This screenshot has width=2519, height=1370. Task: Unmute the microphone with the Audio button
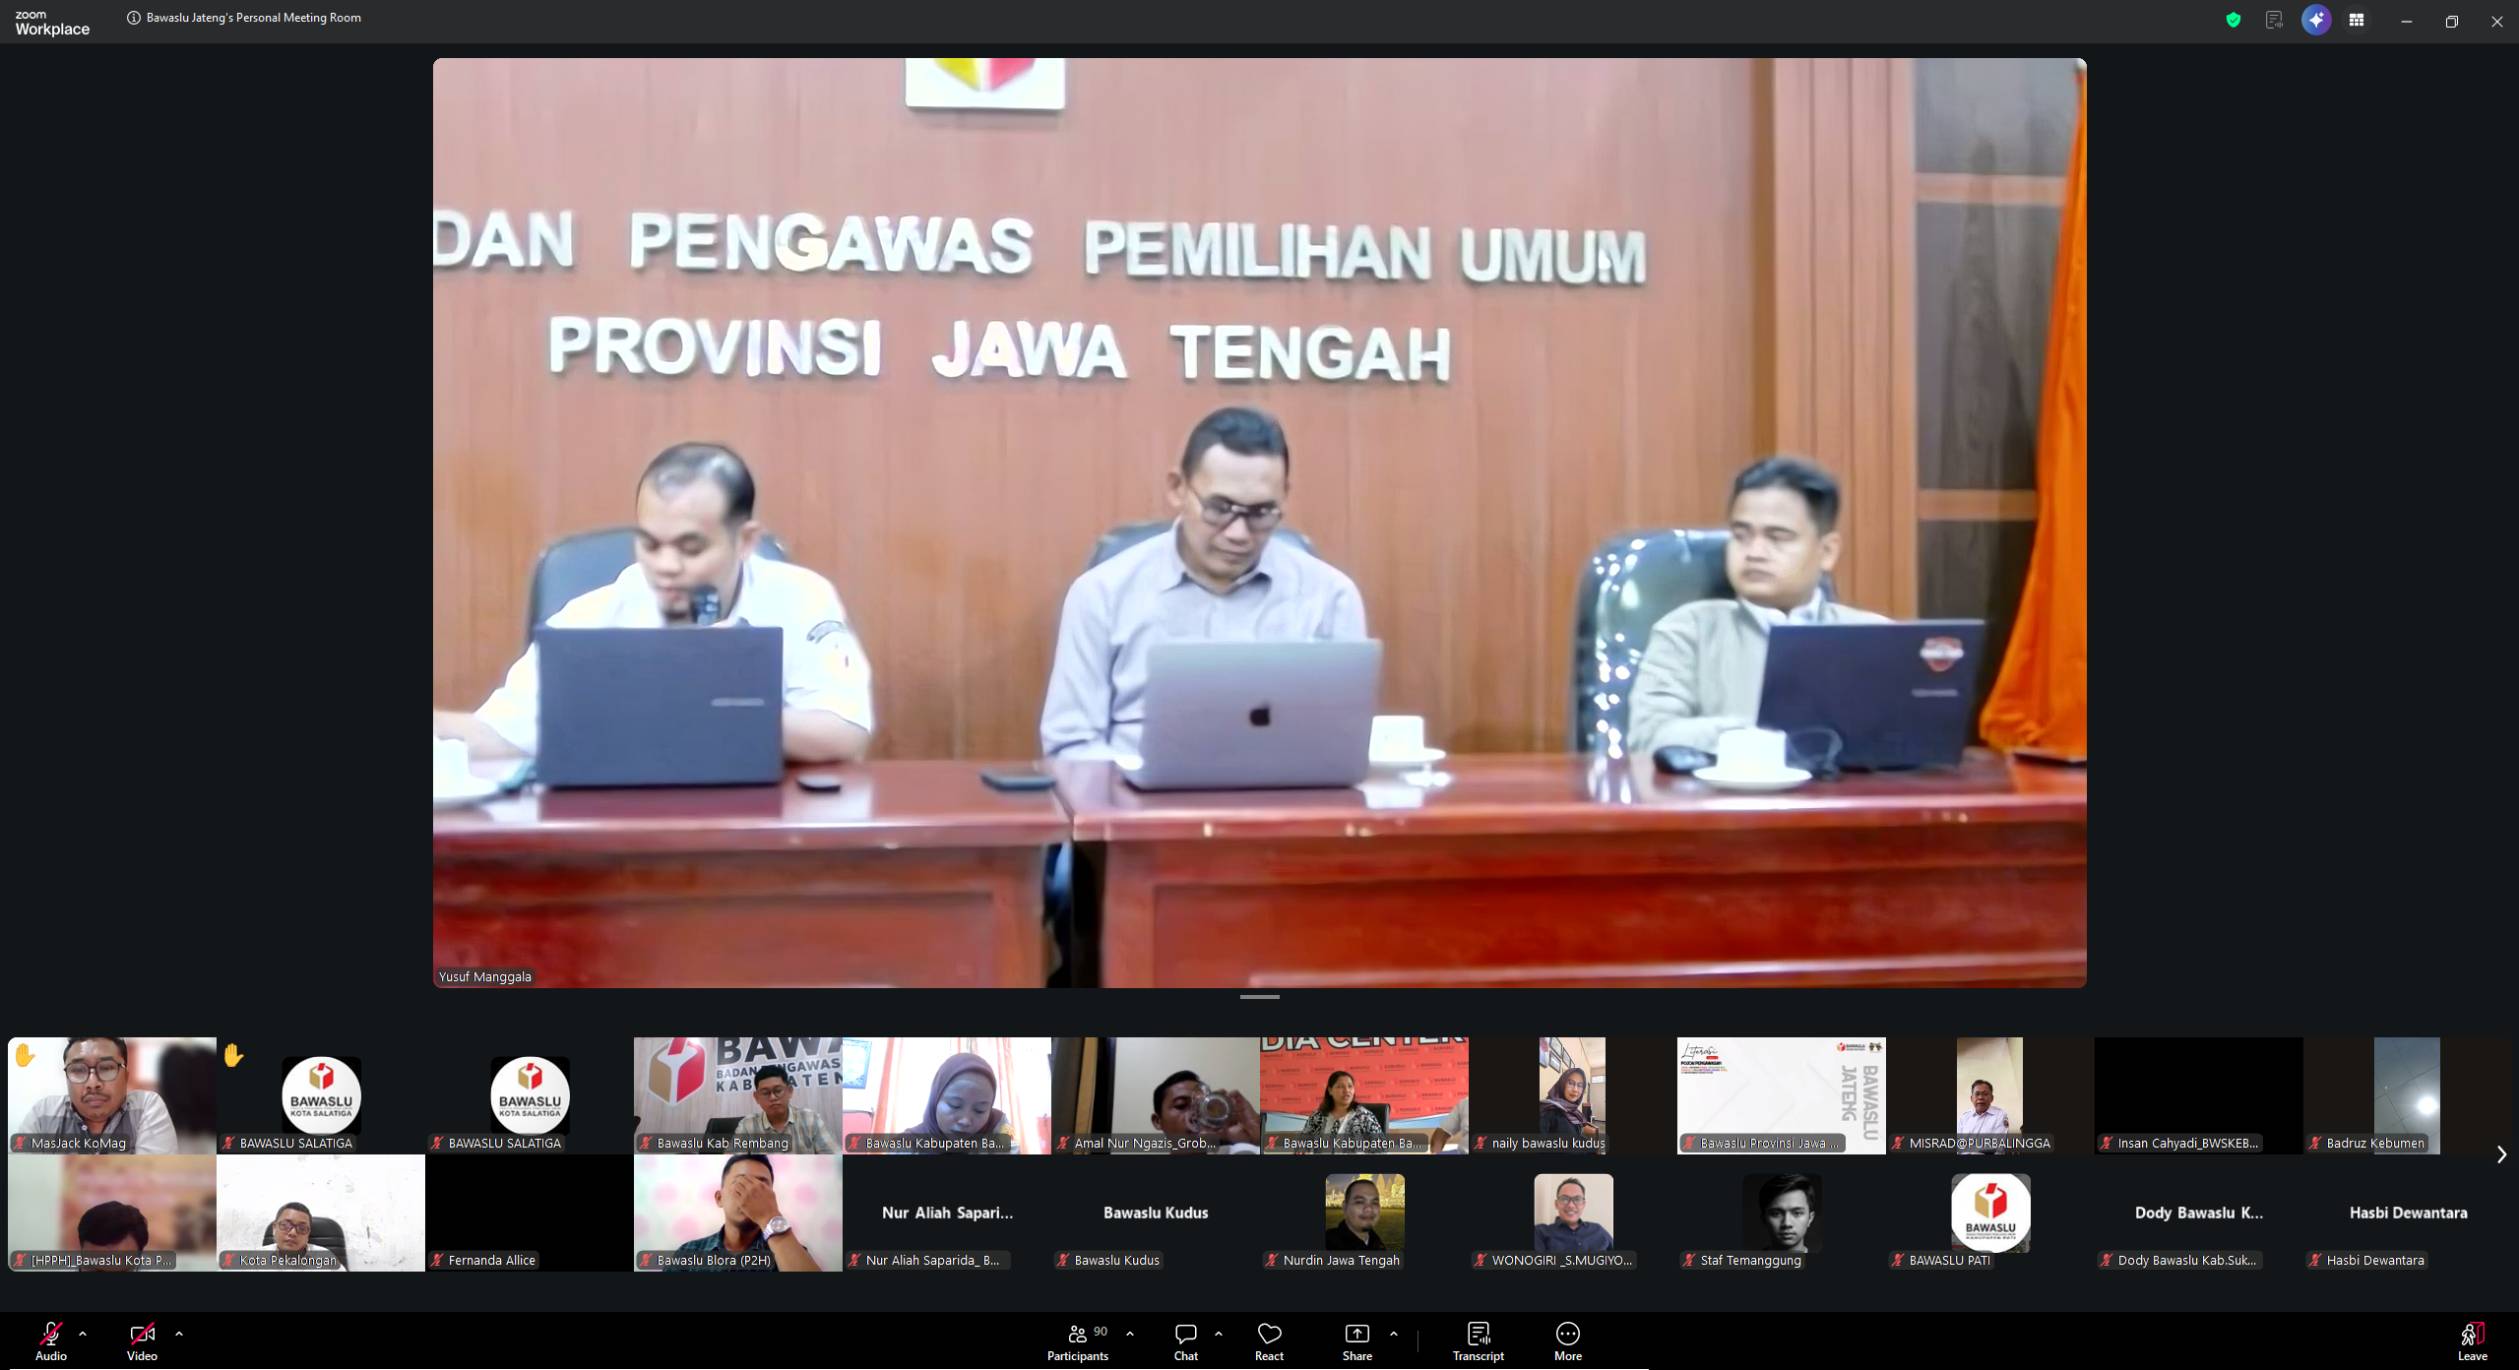tap(51, 1341)
